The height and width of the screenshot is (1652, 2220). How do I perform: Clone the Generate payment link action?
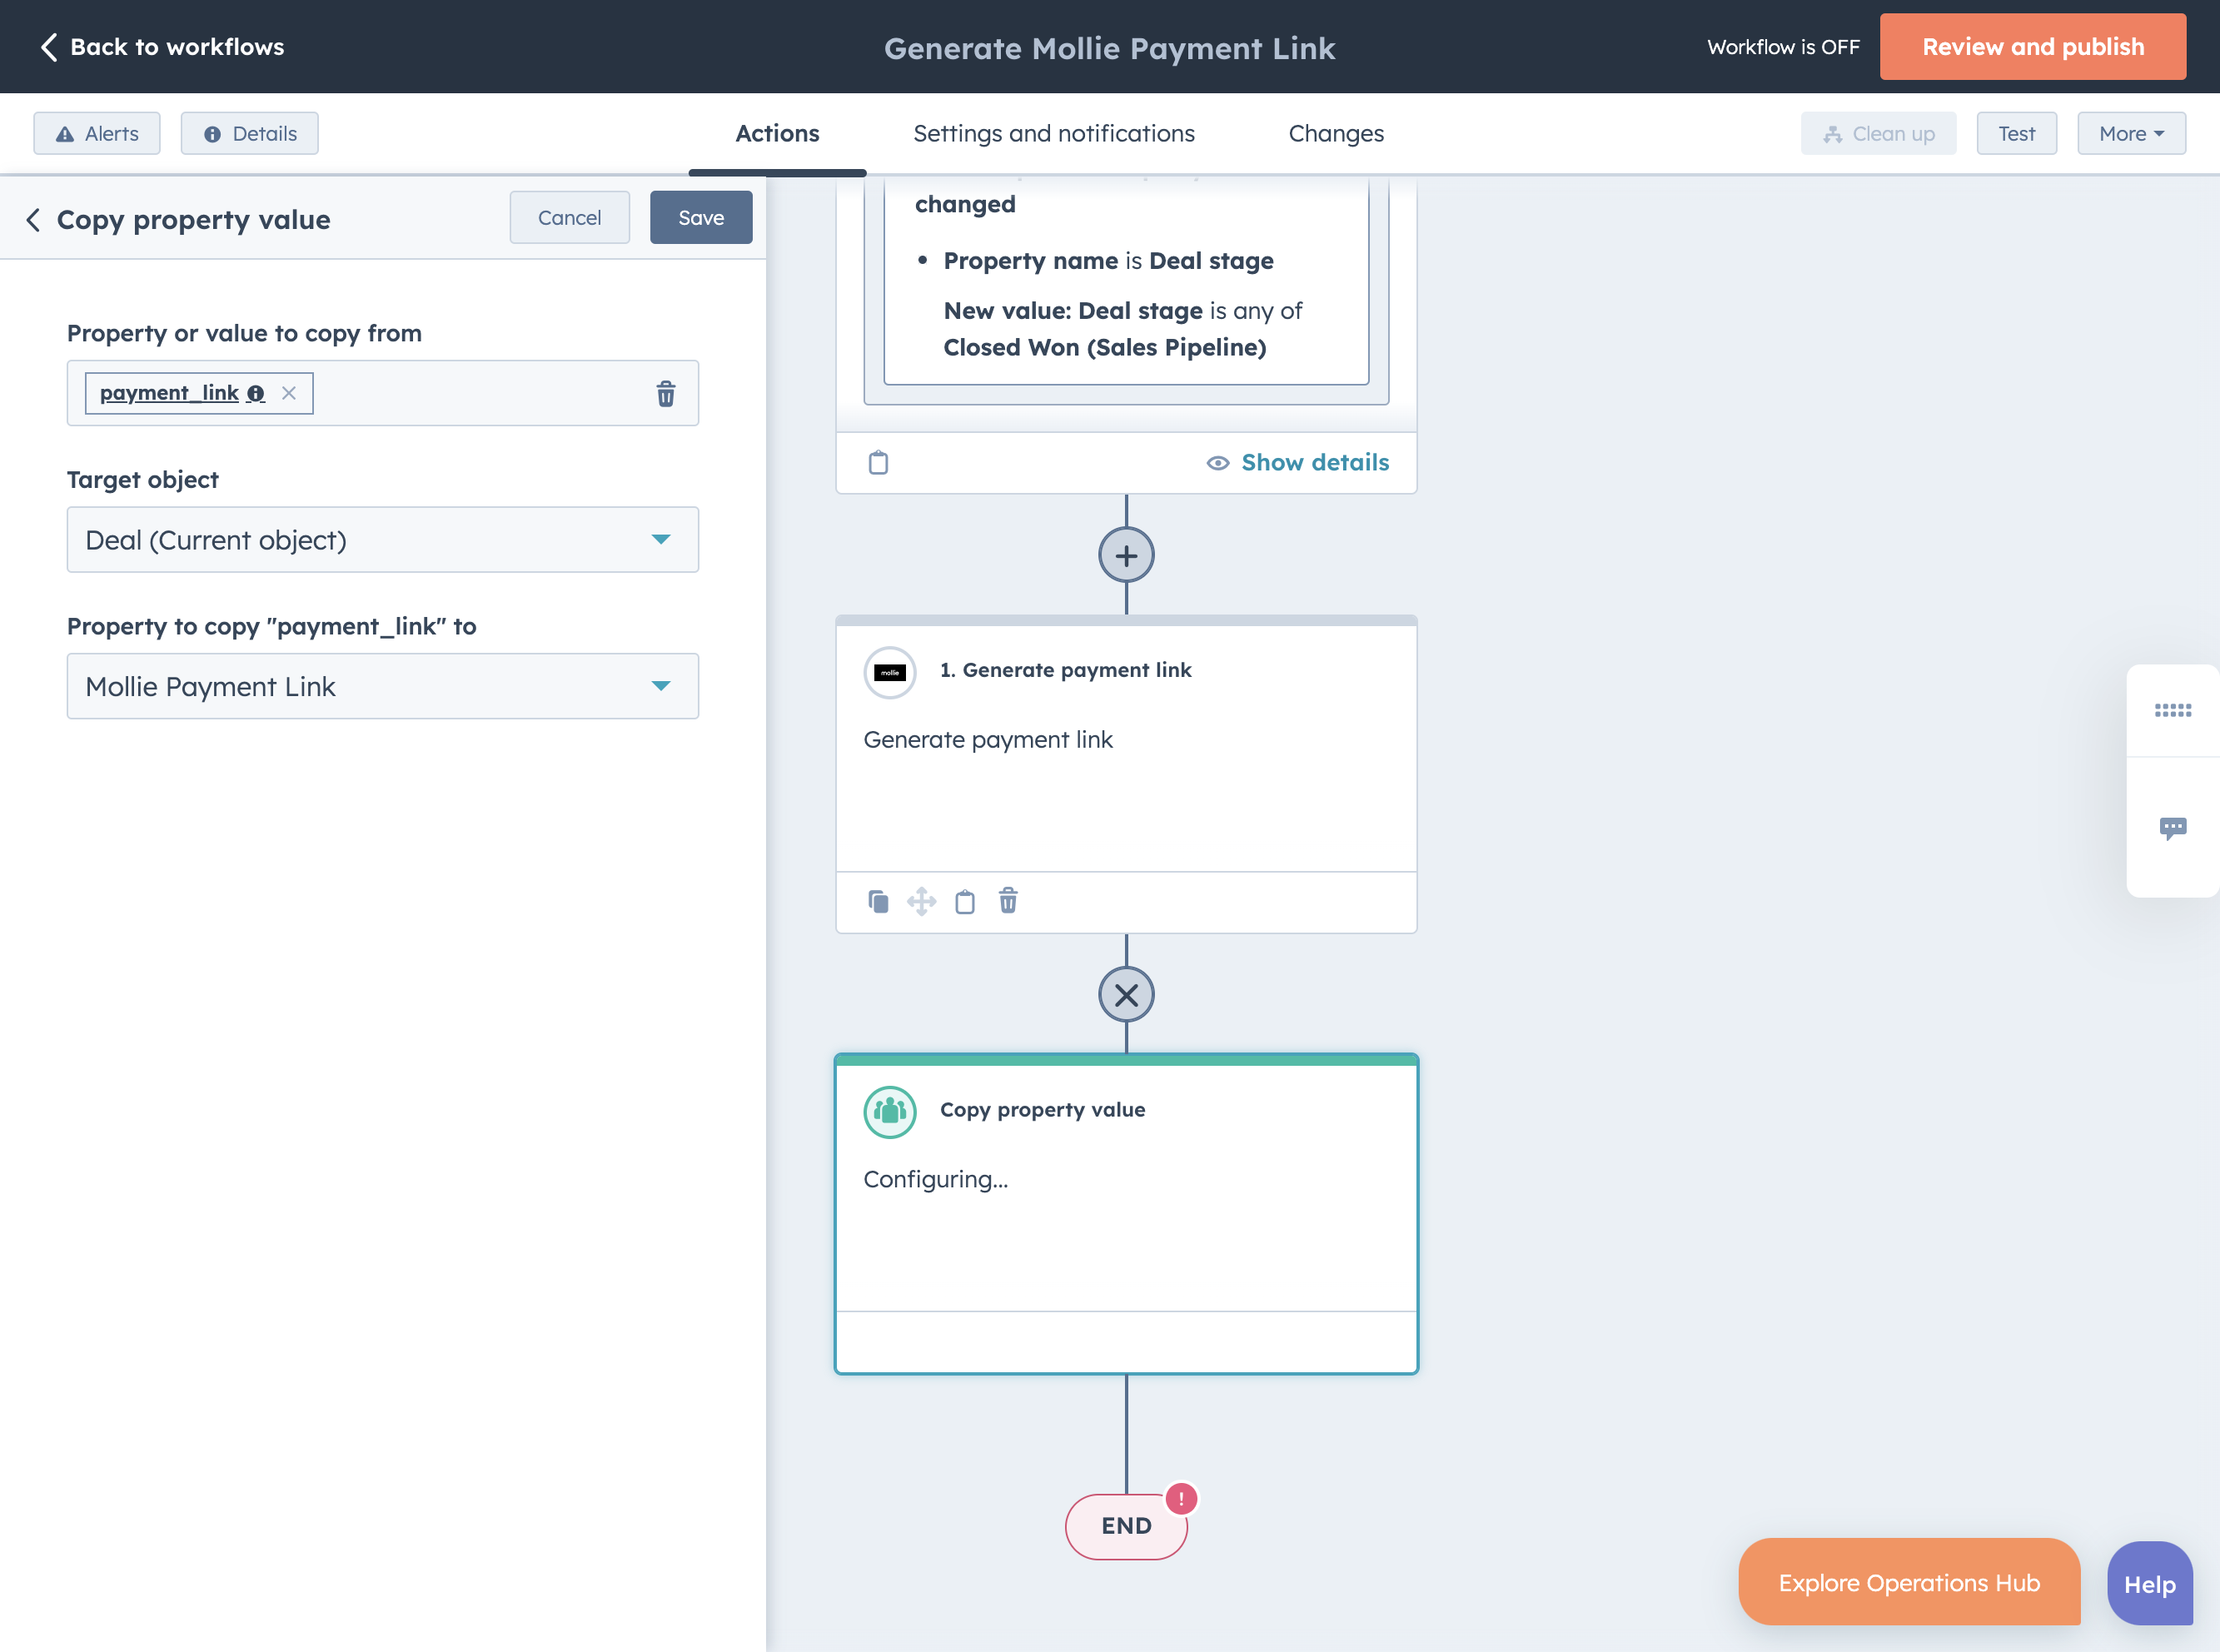[x=878, y=901]
